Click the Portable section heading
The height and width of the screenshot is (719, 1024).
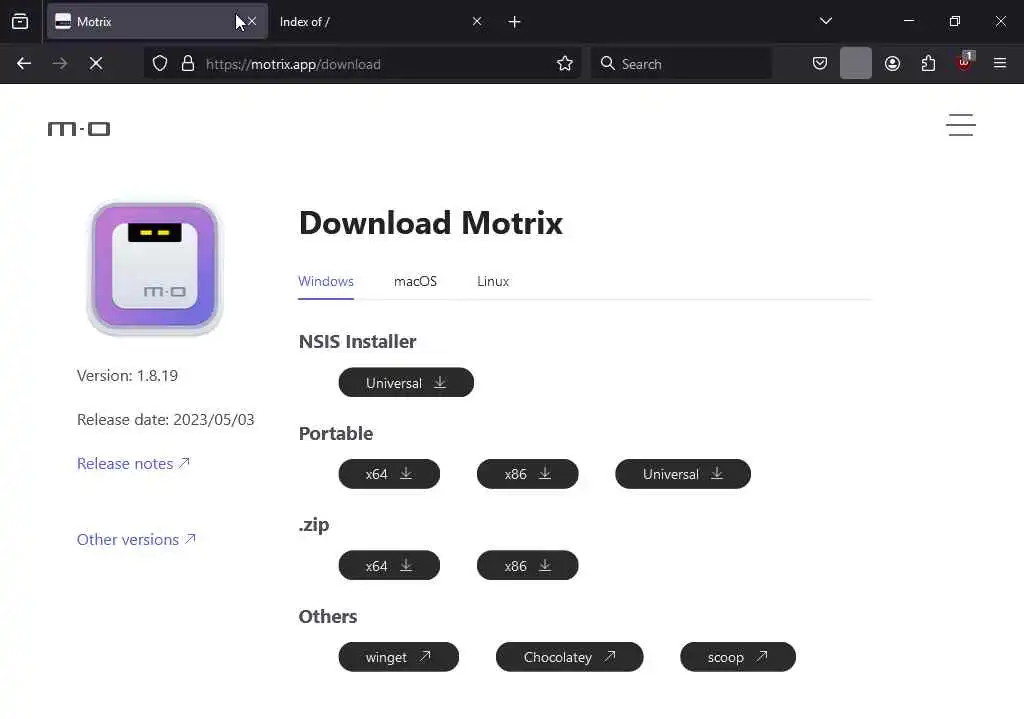[x=336, y=434]
